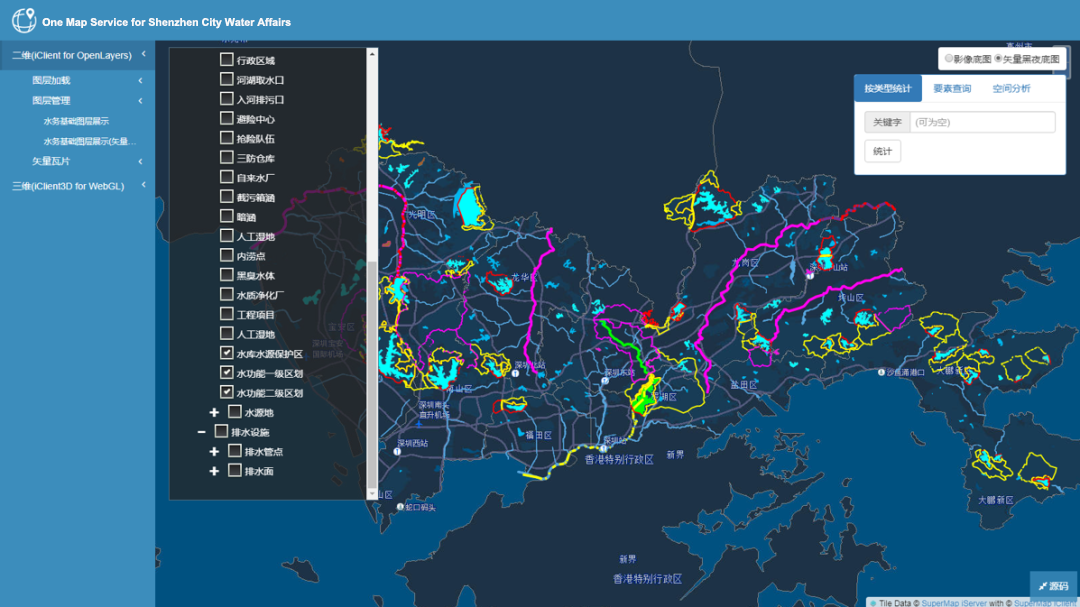Viewport: 1080px width, 607px height.
Task: Switch to the 要素查询 tab
Action: point(952,88)
